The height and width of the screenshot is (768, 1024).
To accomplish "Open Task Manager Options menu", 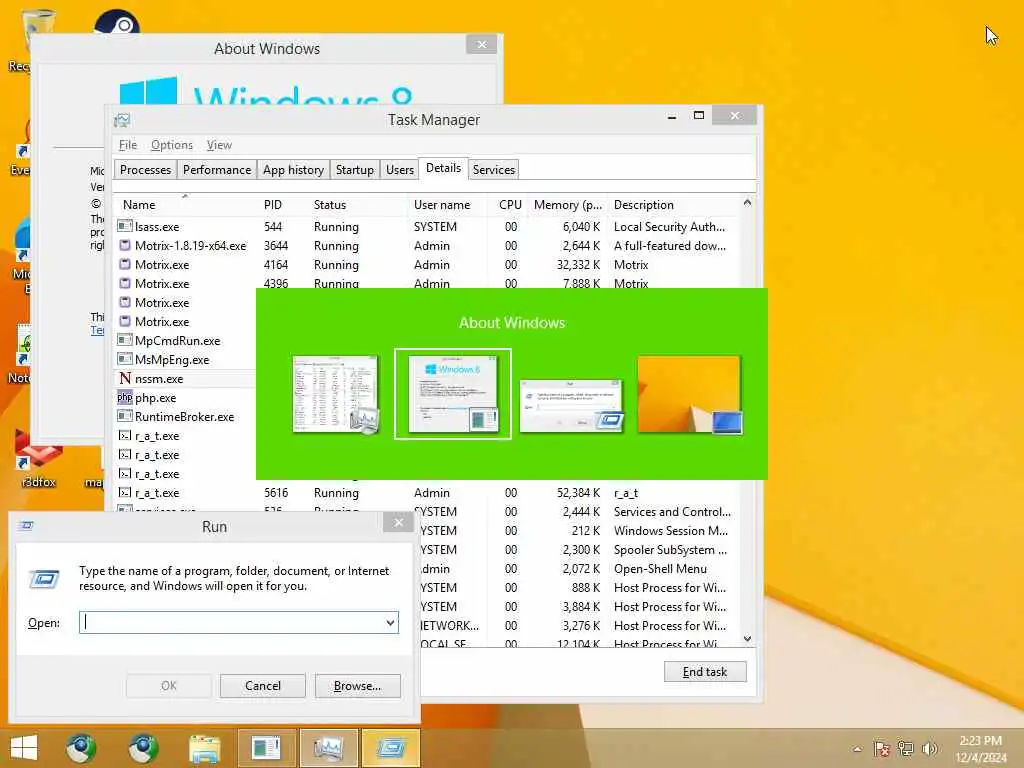I will (x=172, y=145).
